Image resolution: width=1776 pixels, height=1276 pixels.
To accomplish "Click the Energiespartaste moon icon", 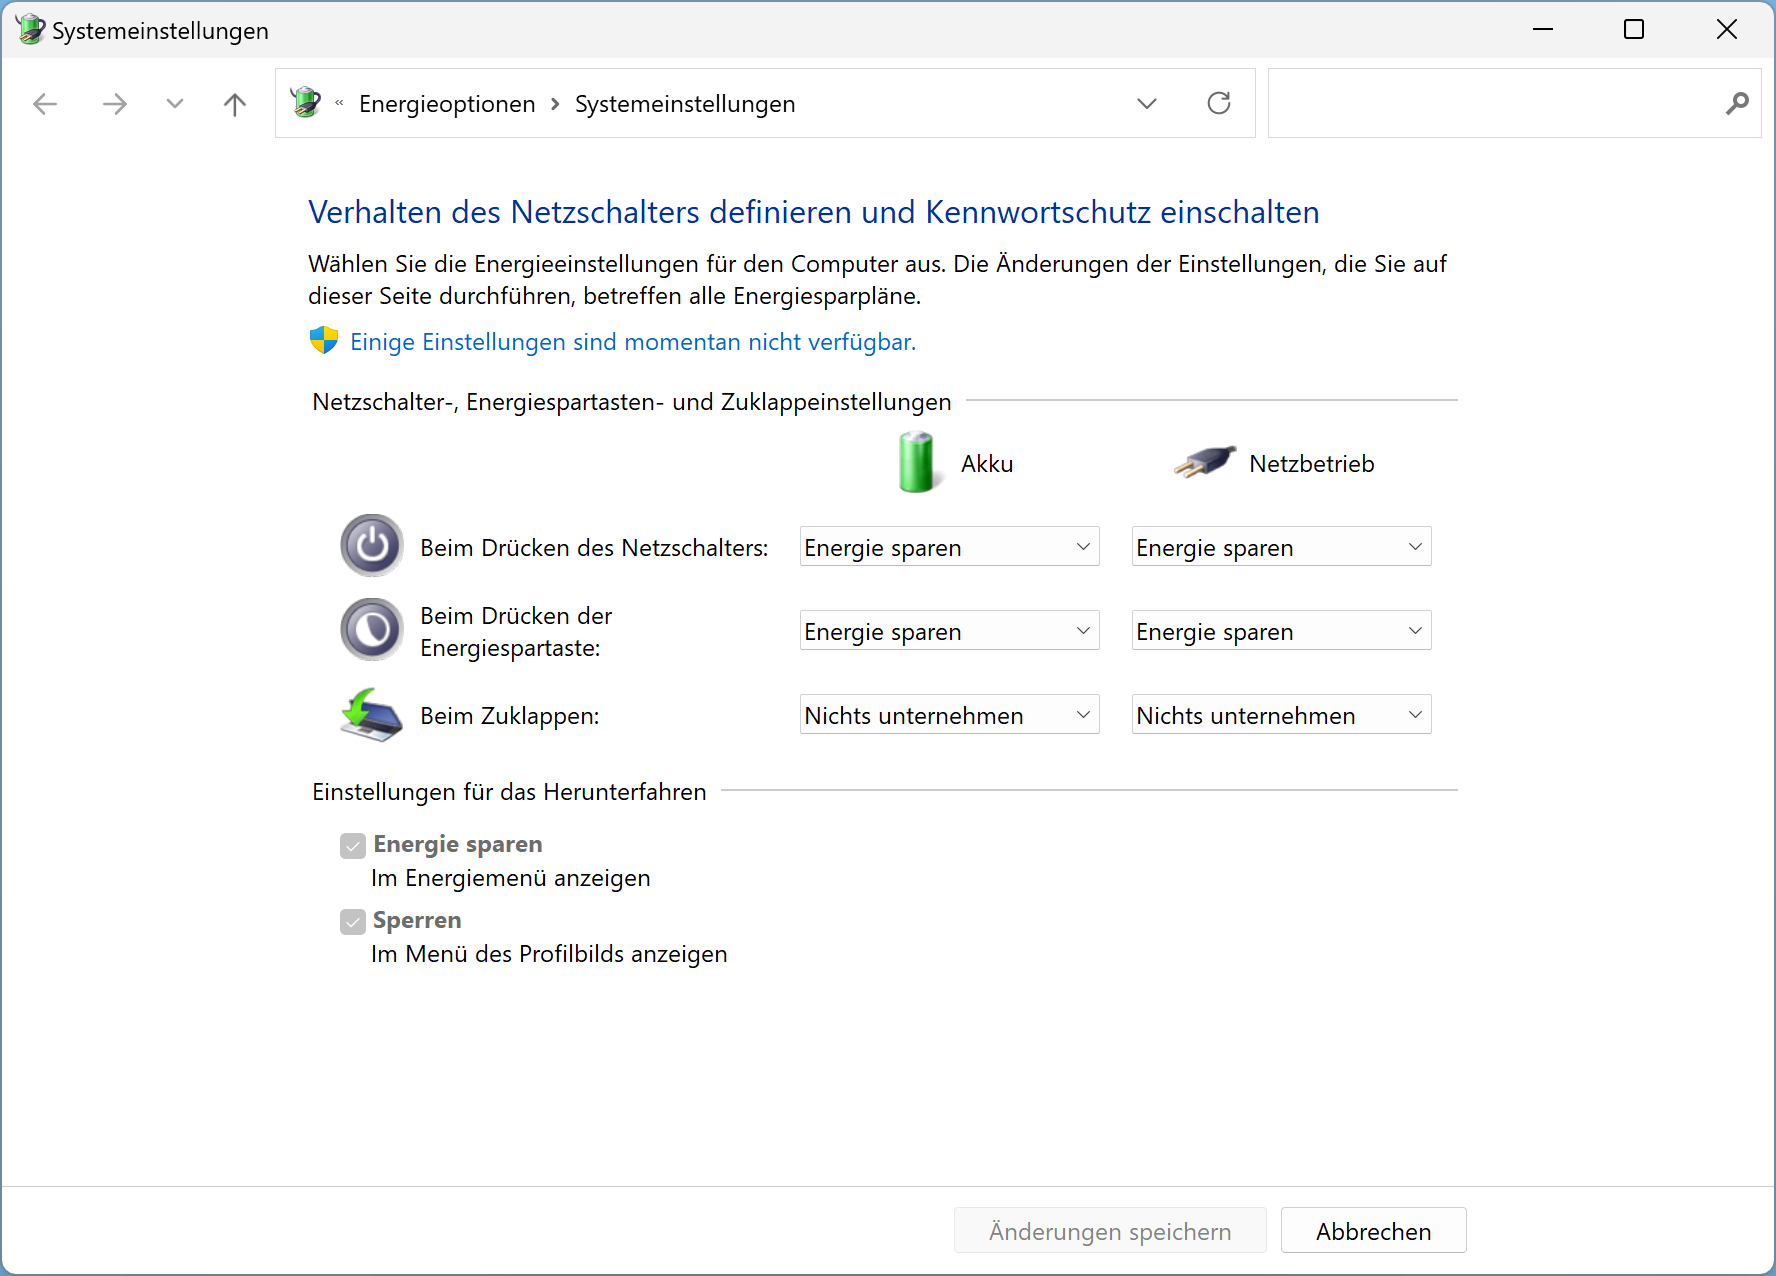I will [372, 630].
